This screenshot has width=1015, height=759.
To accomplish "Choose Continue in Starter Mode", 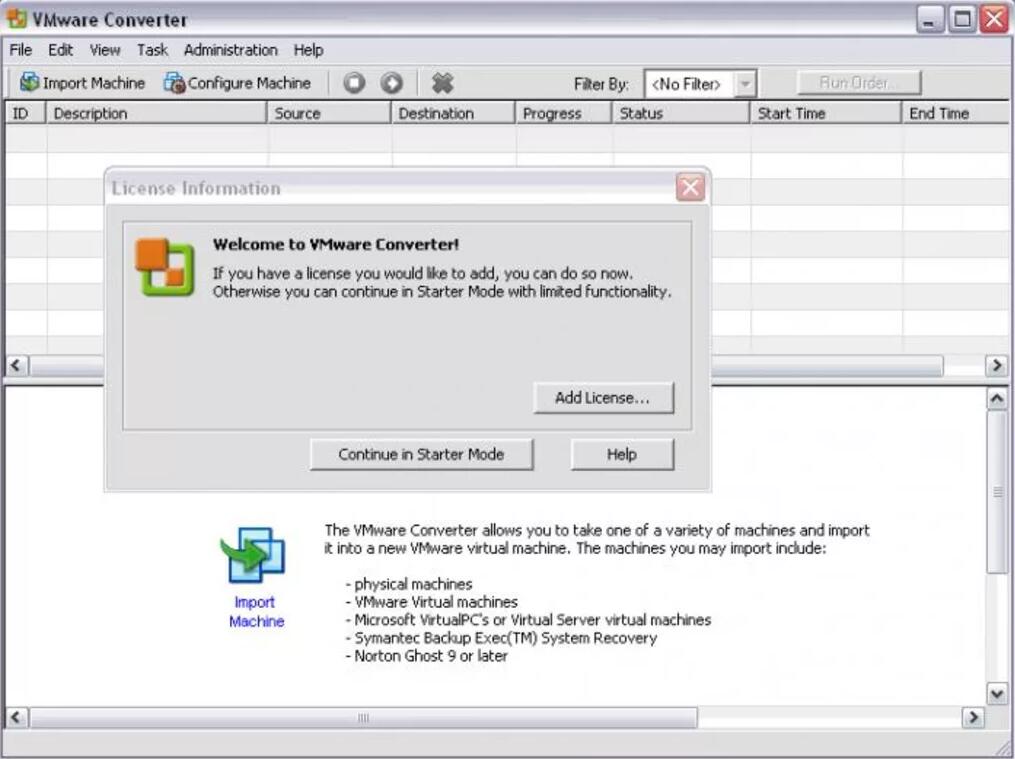I will pyautogui.click(x=421, y=454).
